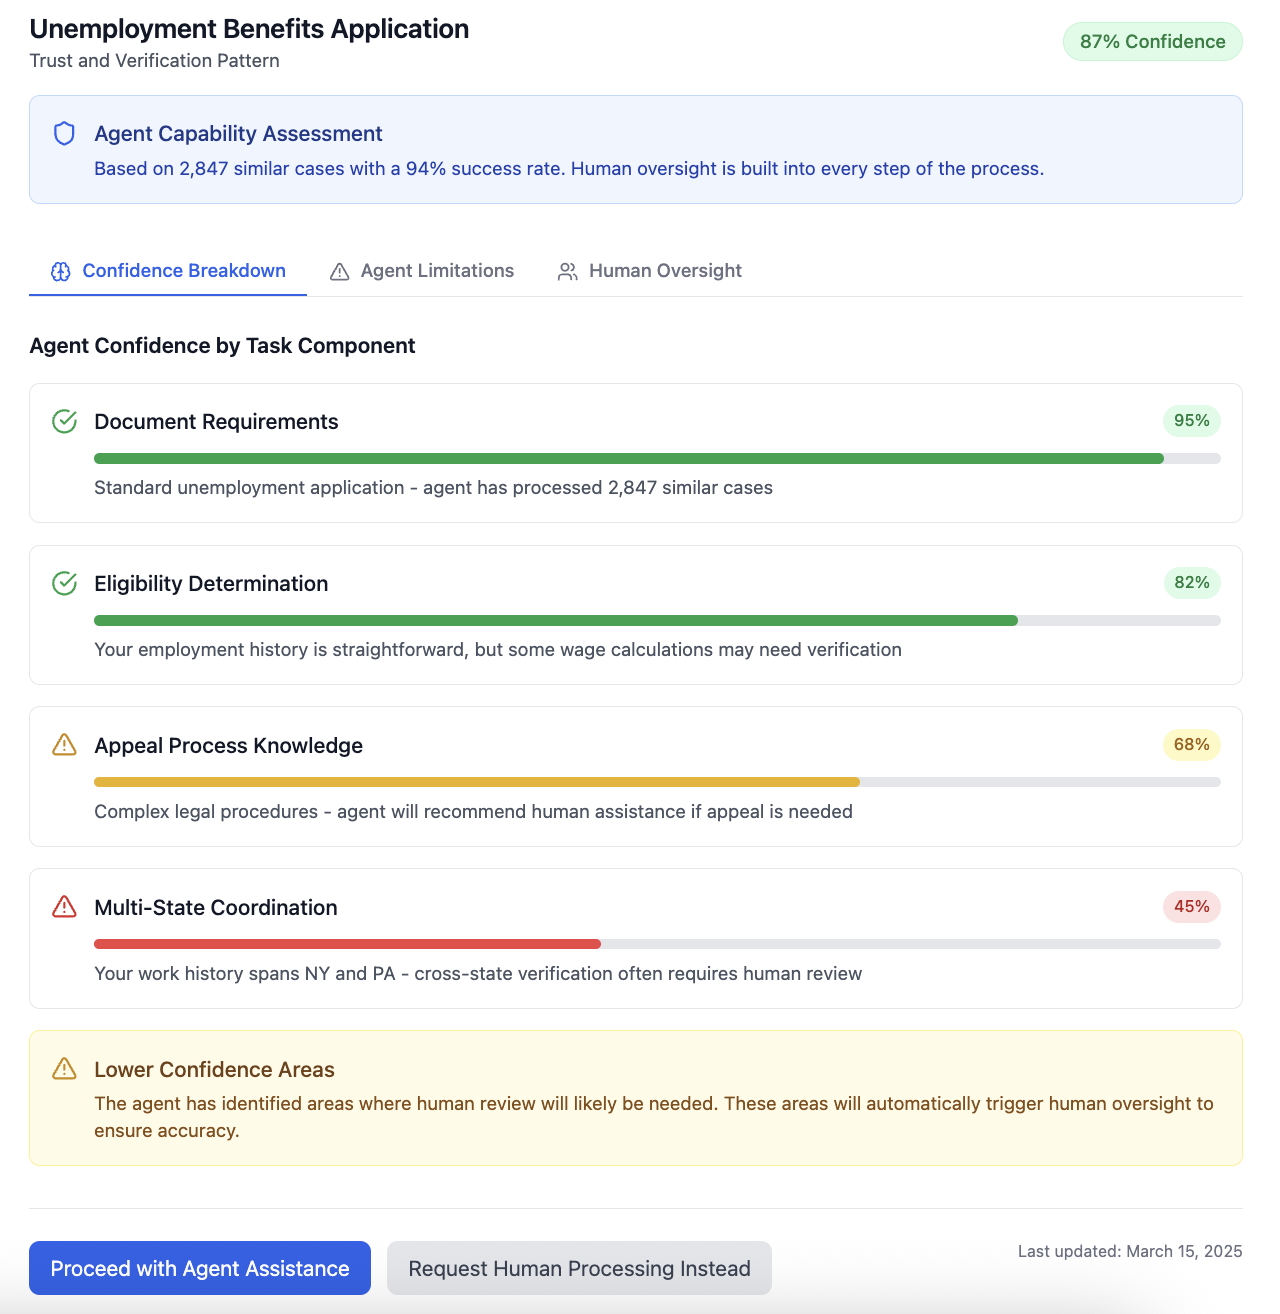Click the 68% badge for Appeal Process Knowledge
This screenshot has height=1314, width=1280.
(x=1191, y=745)
